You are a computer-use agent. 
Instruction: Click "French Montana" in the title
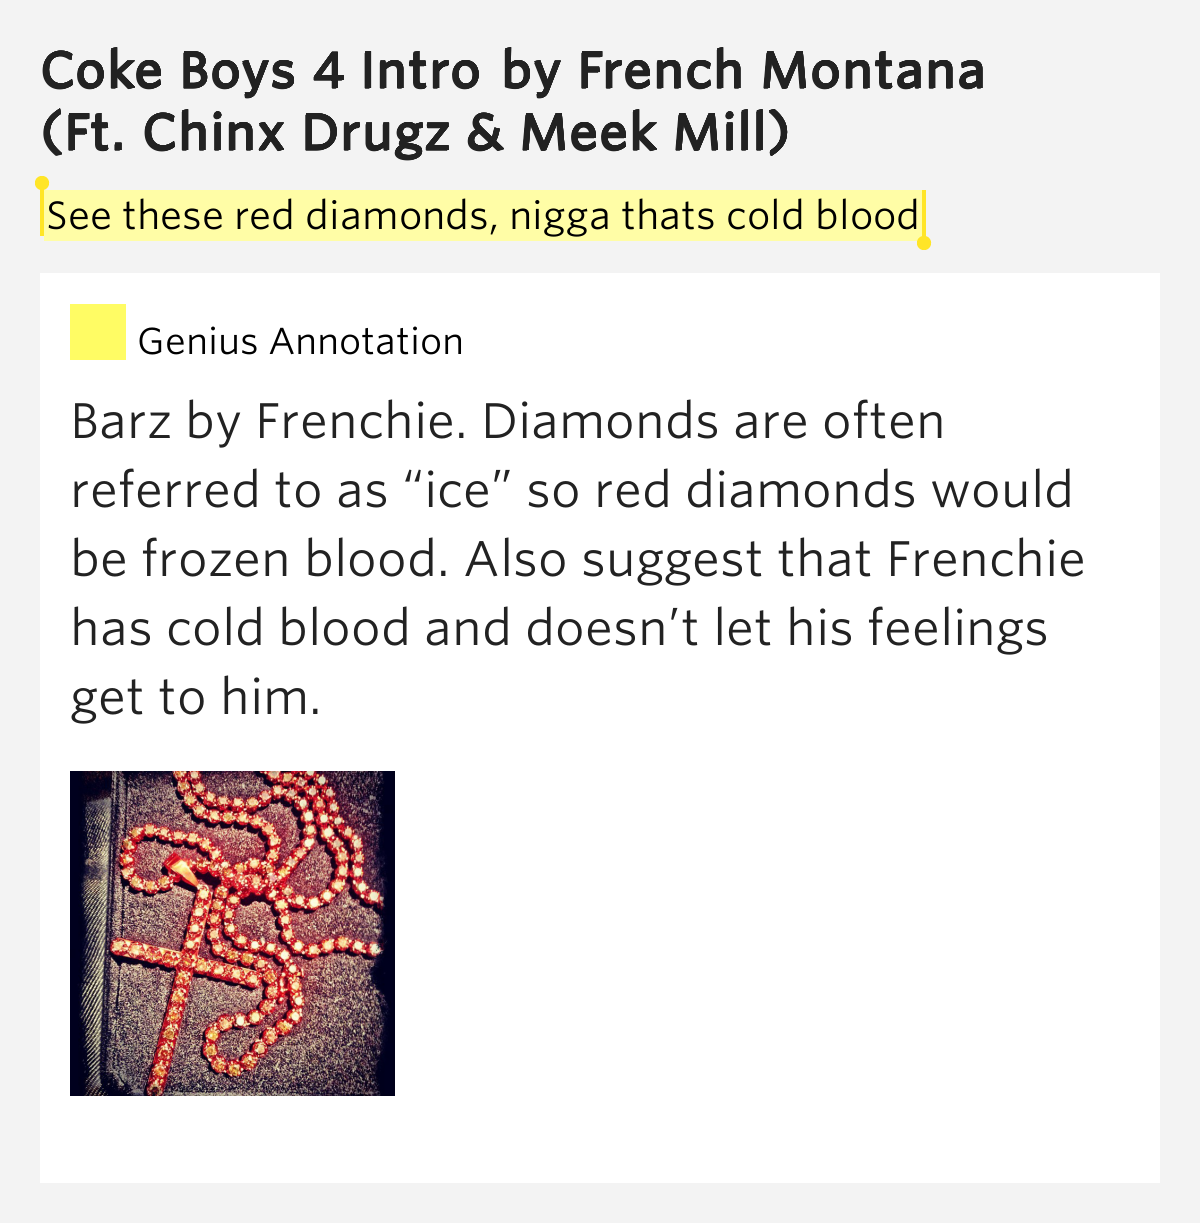pos(781,71)
